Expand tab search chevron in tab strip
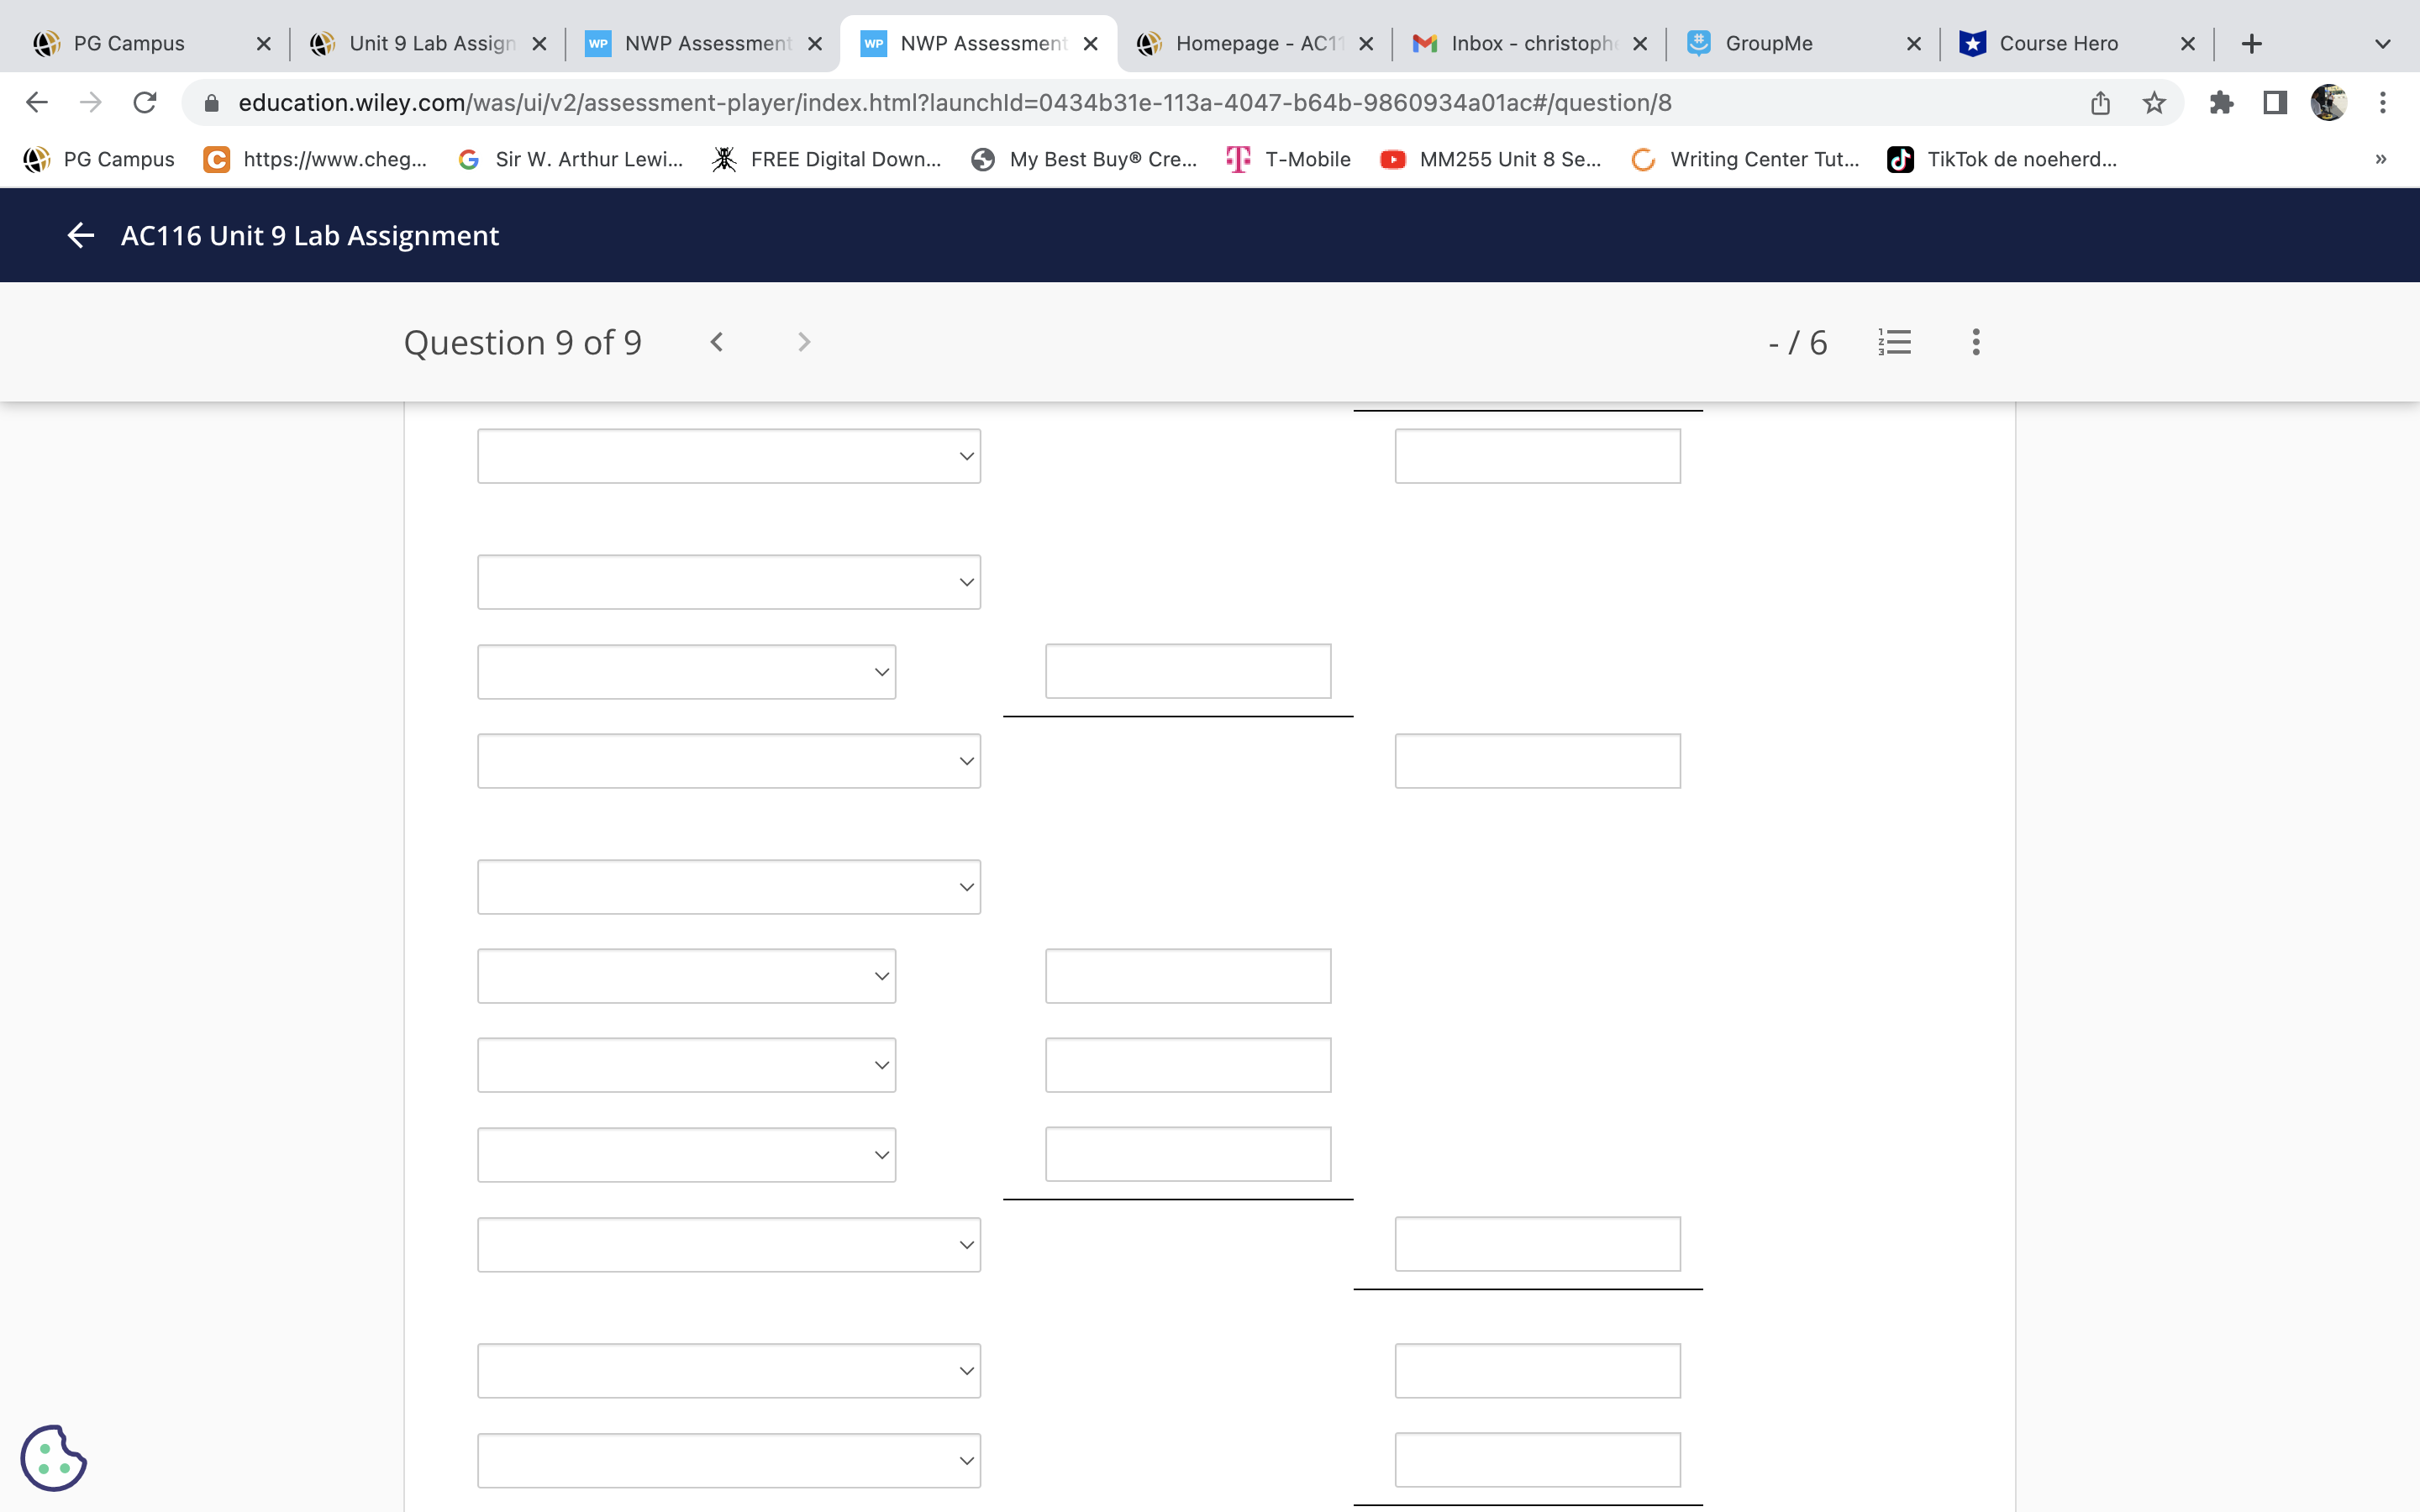 [2382, 44]
